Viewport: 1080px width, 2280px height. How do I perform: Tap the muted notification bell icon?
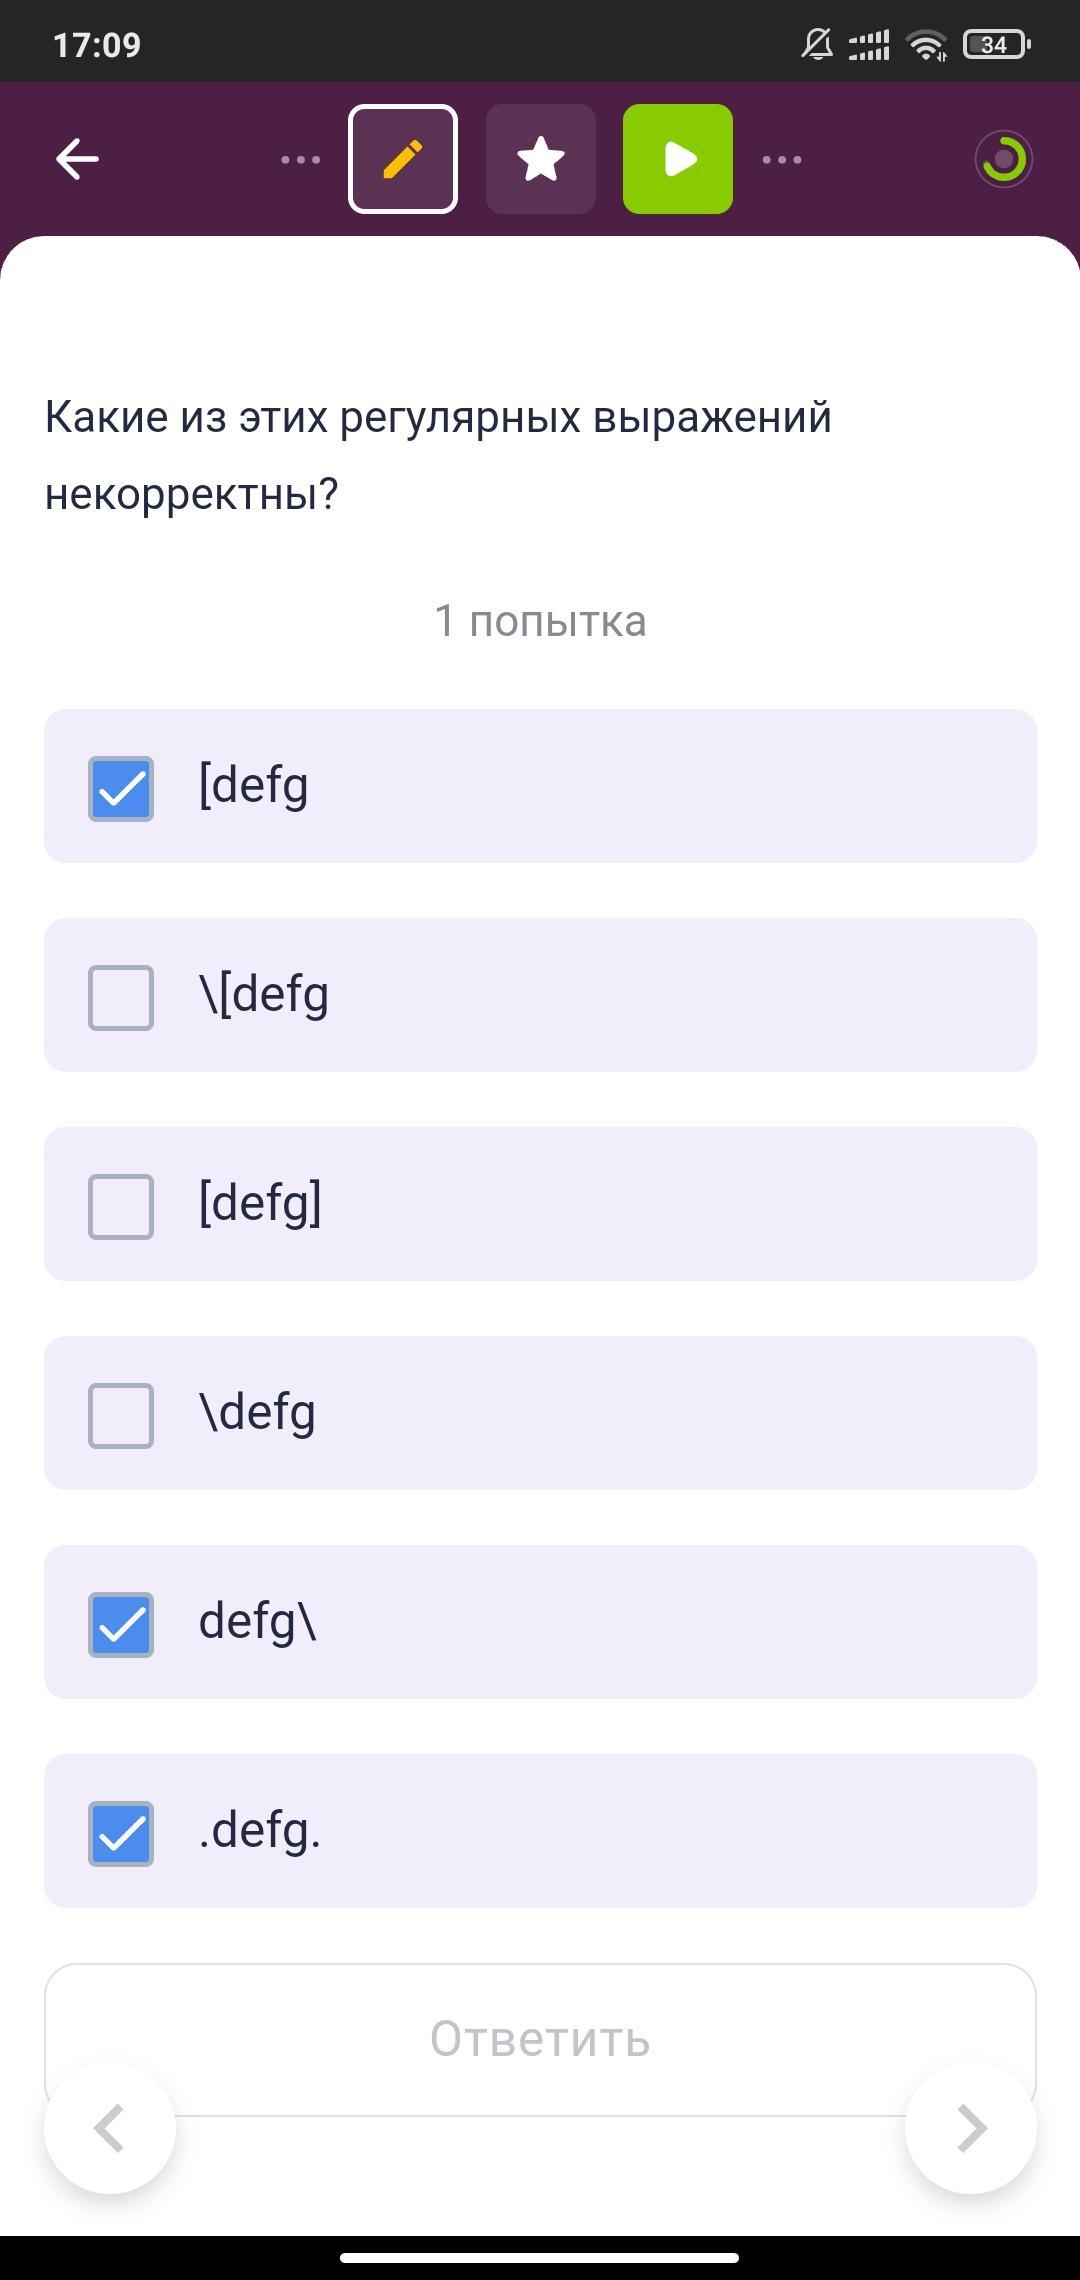pyautogui.click(x=817, y=45)
